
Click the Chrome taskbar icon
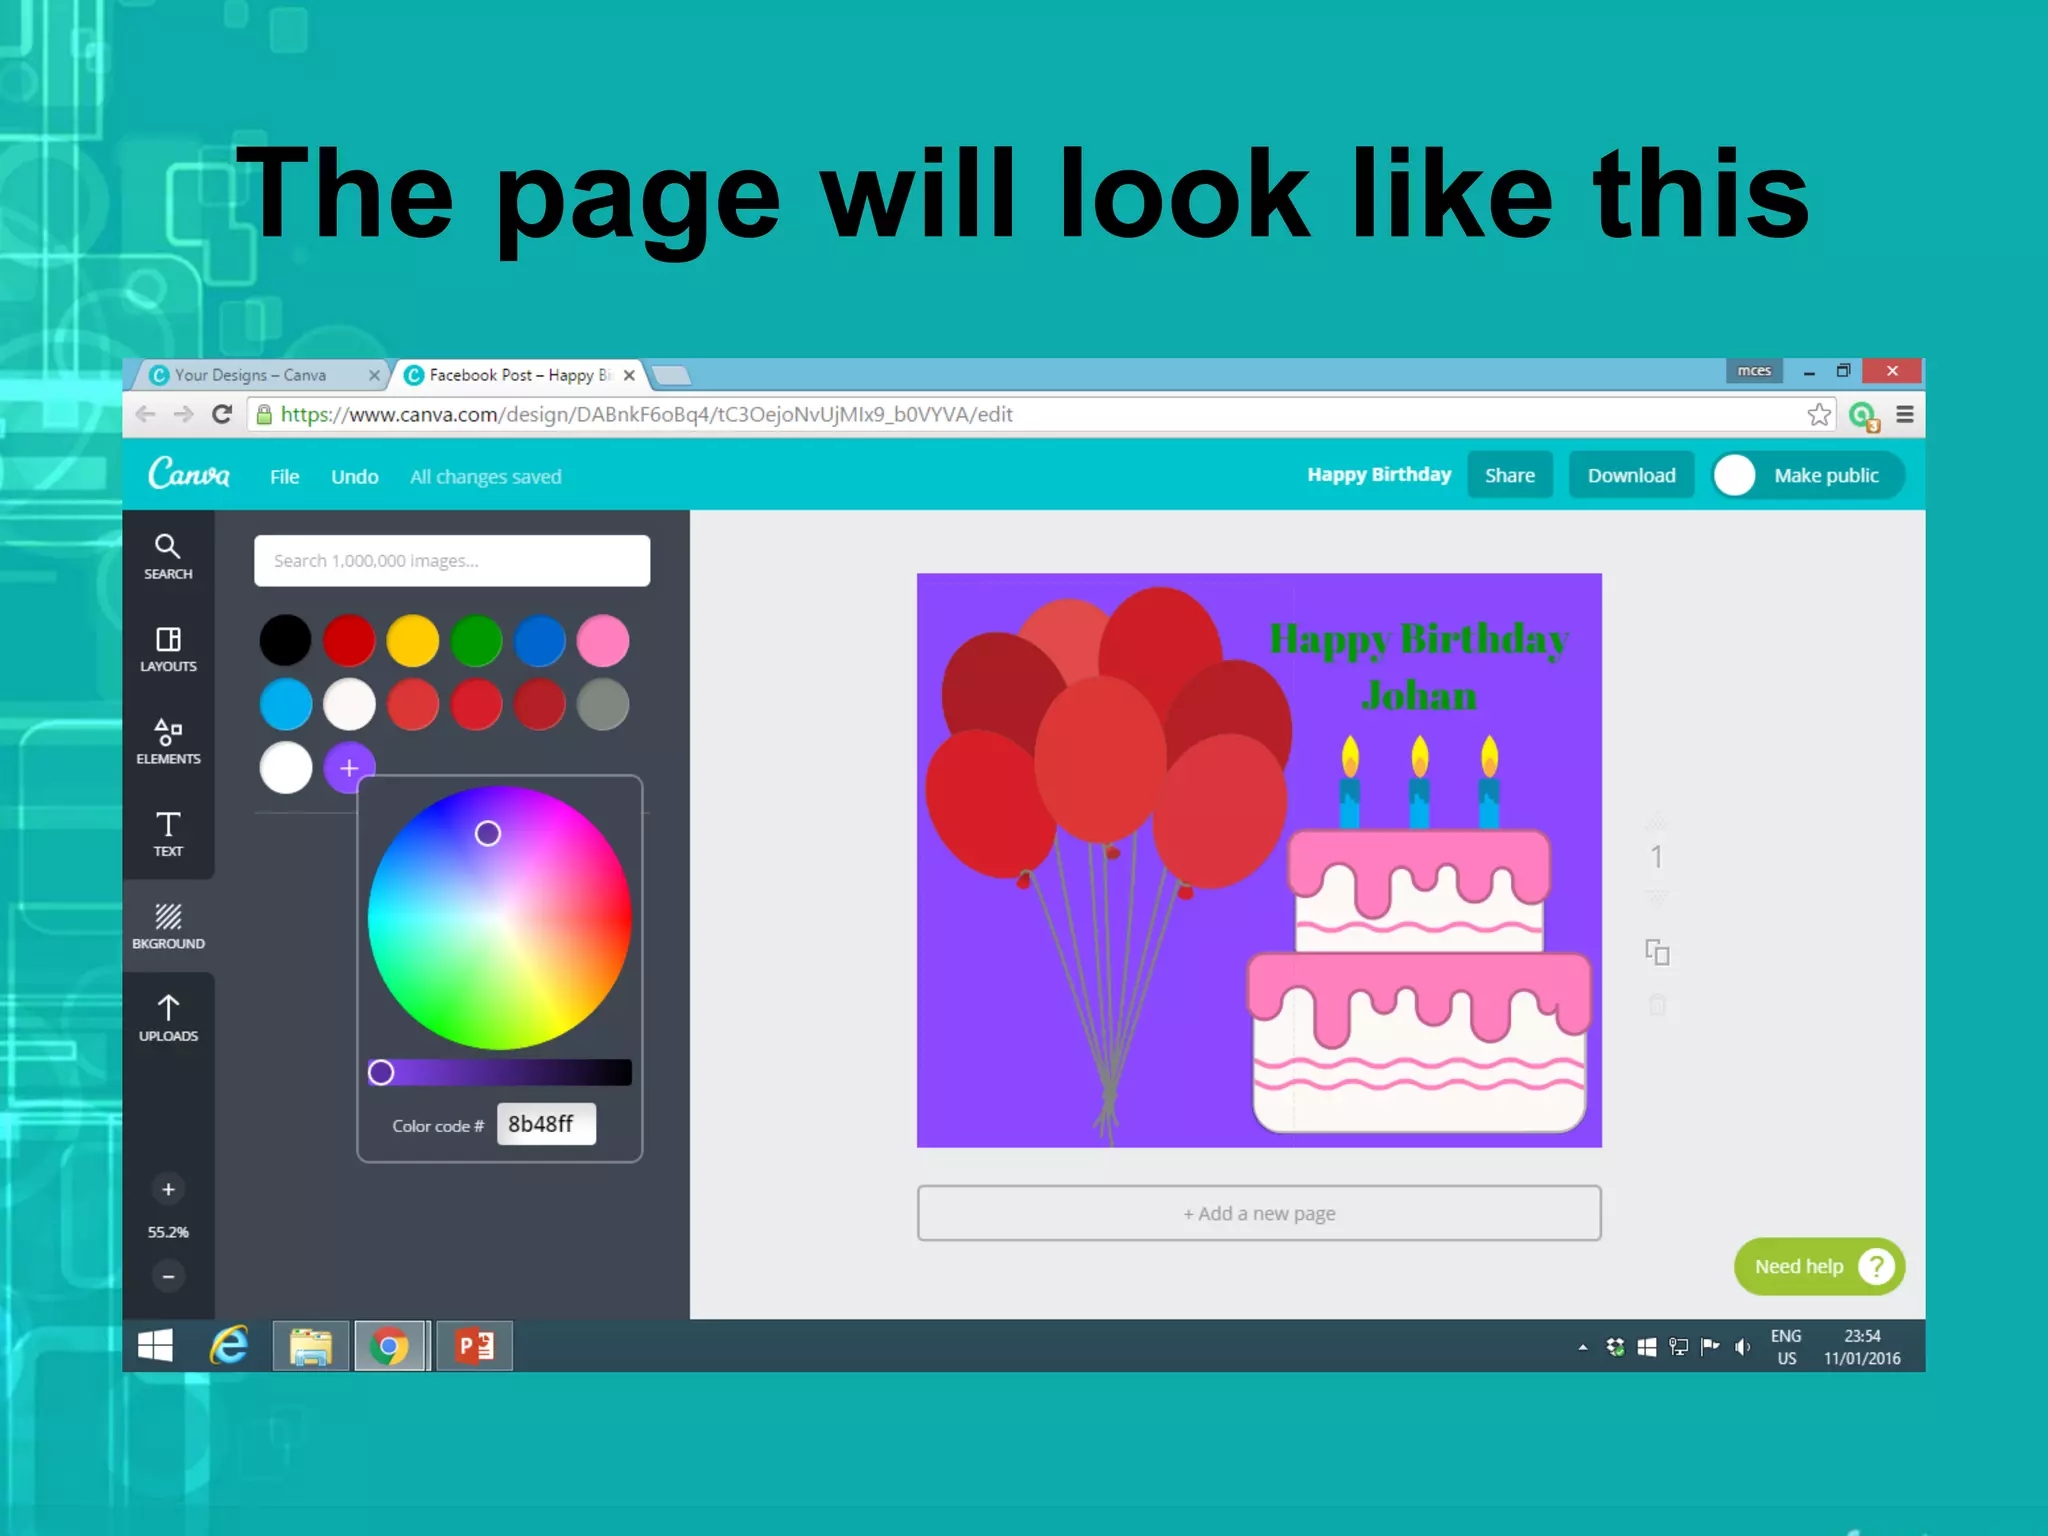pyautogui.click(x=390, y=1346)
